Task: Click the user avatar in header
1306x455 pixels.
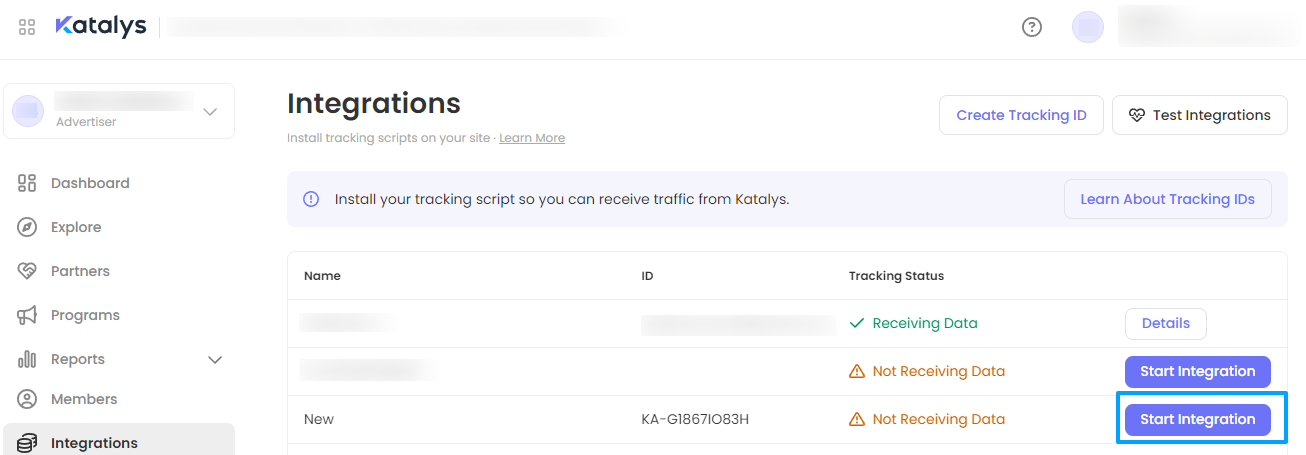Action: click(x=1088, y=27)
